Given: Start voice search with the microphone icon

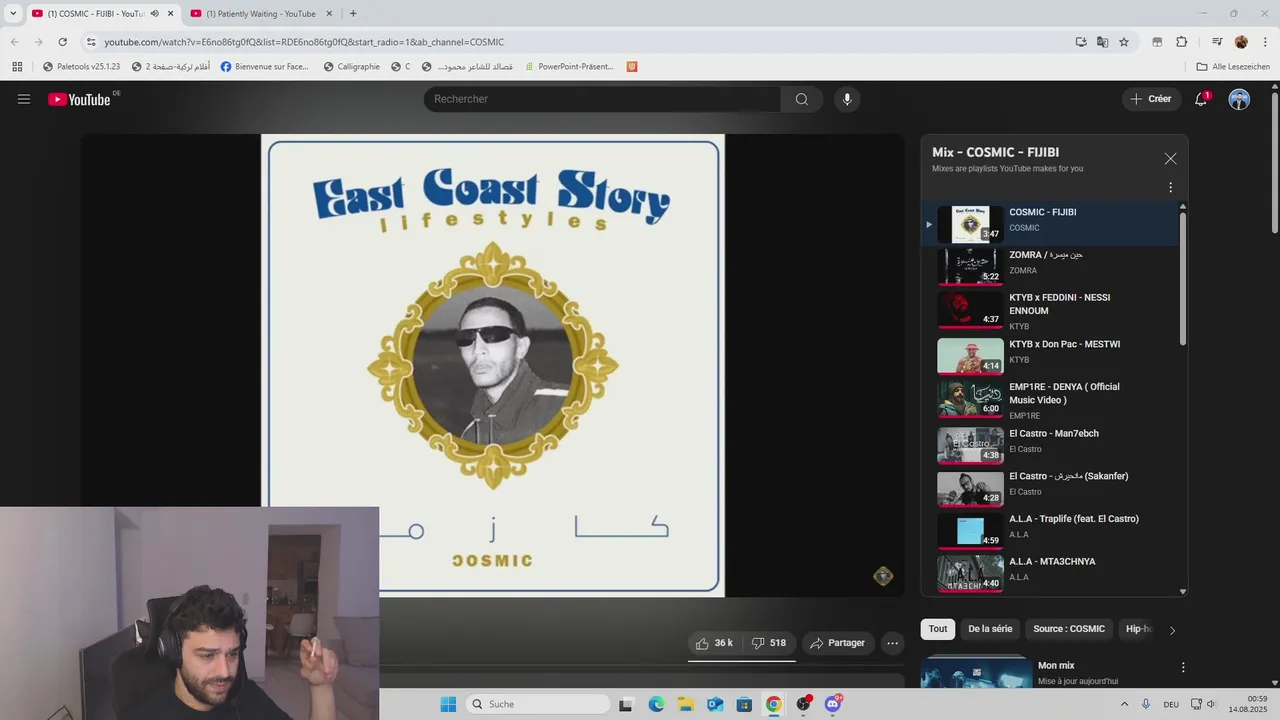Looking at the screenshot, I should pos(847,99).
